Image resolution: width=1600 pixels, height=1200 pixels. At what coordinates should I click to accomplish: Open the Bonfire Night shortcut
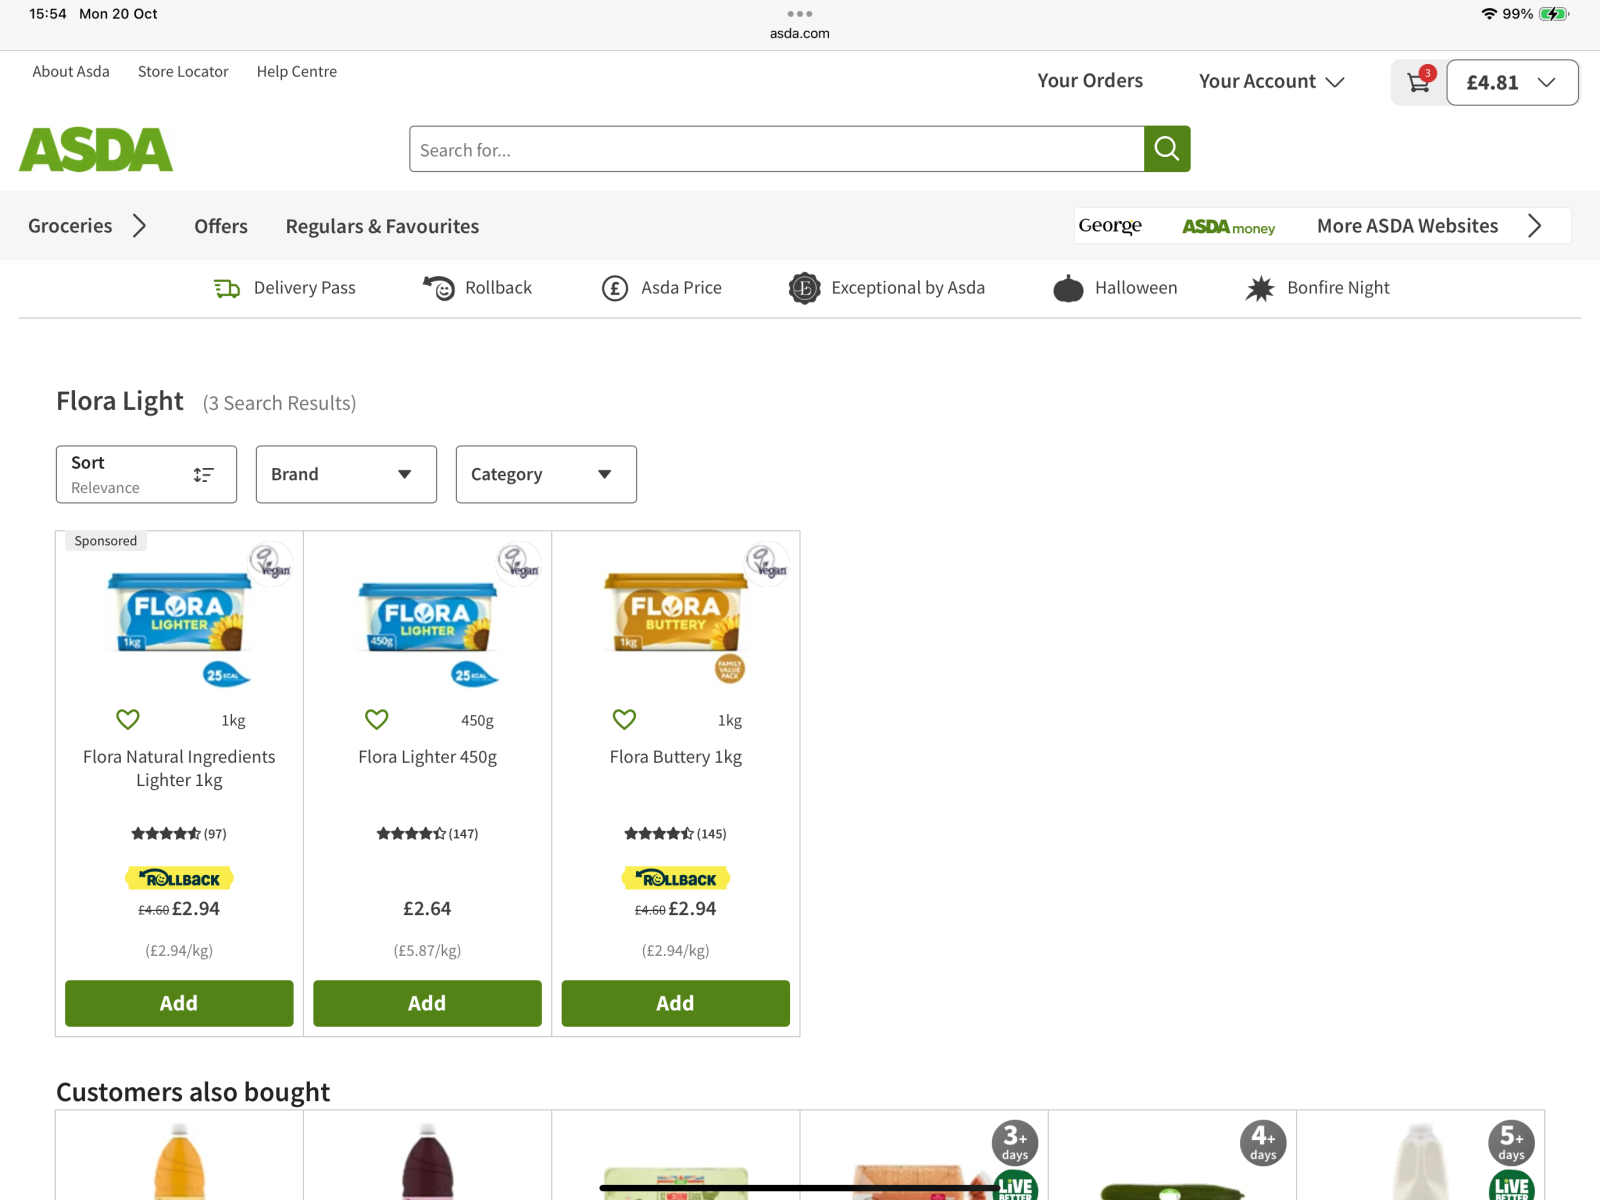point(1317,288)
